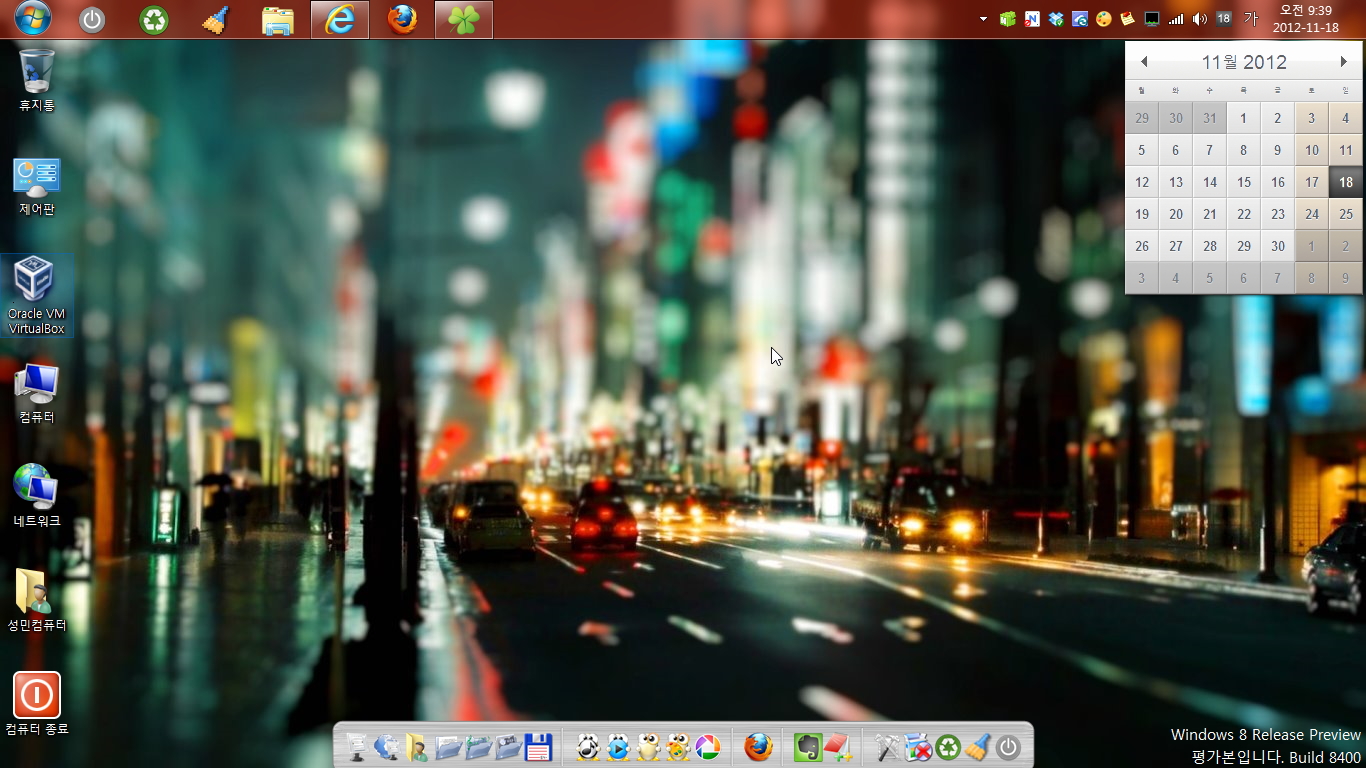Image resolution: width=1366 pixels, height=768 pixels.
Task: Select highlighted date 18 in calendar
Action: [x=1346, y=182]
